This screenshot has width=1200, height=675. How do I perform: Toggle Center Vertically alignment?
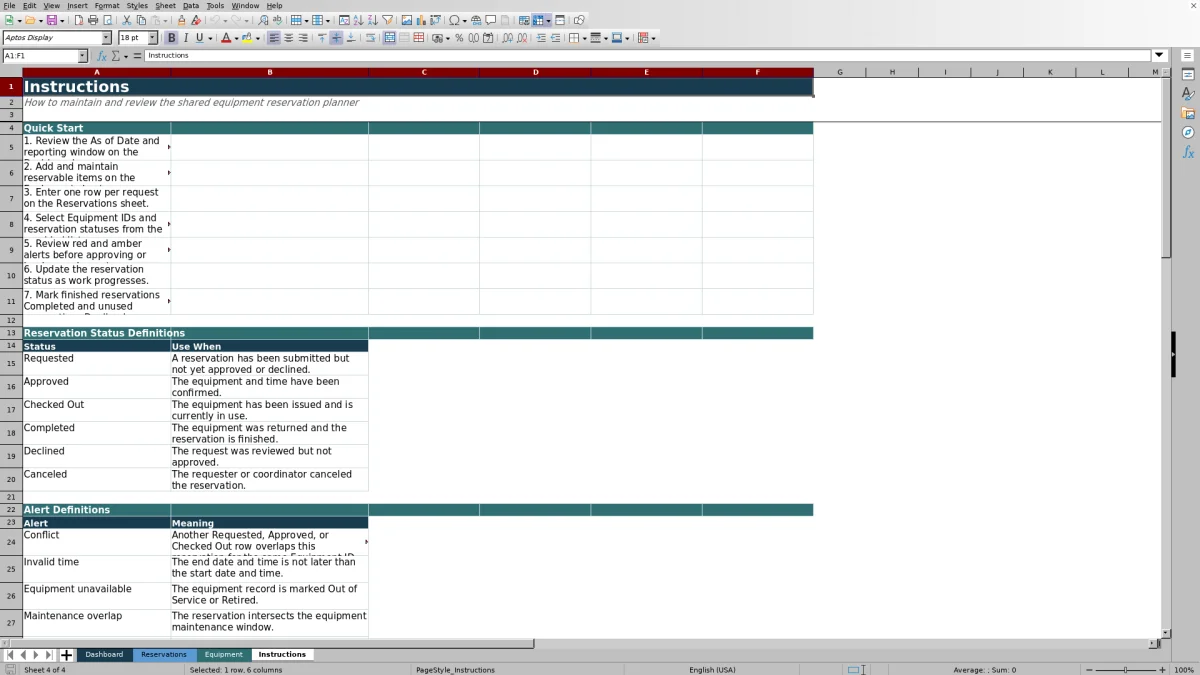click(x=336, y=38)
